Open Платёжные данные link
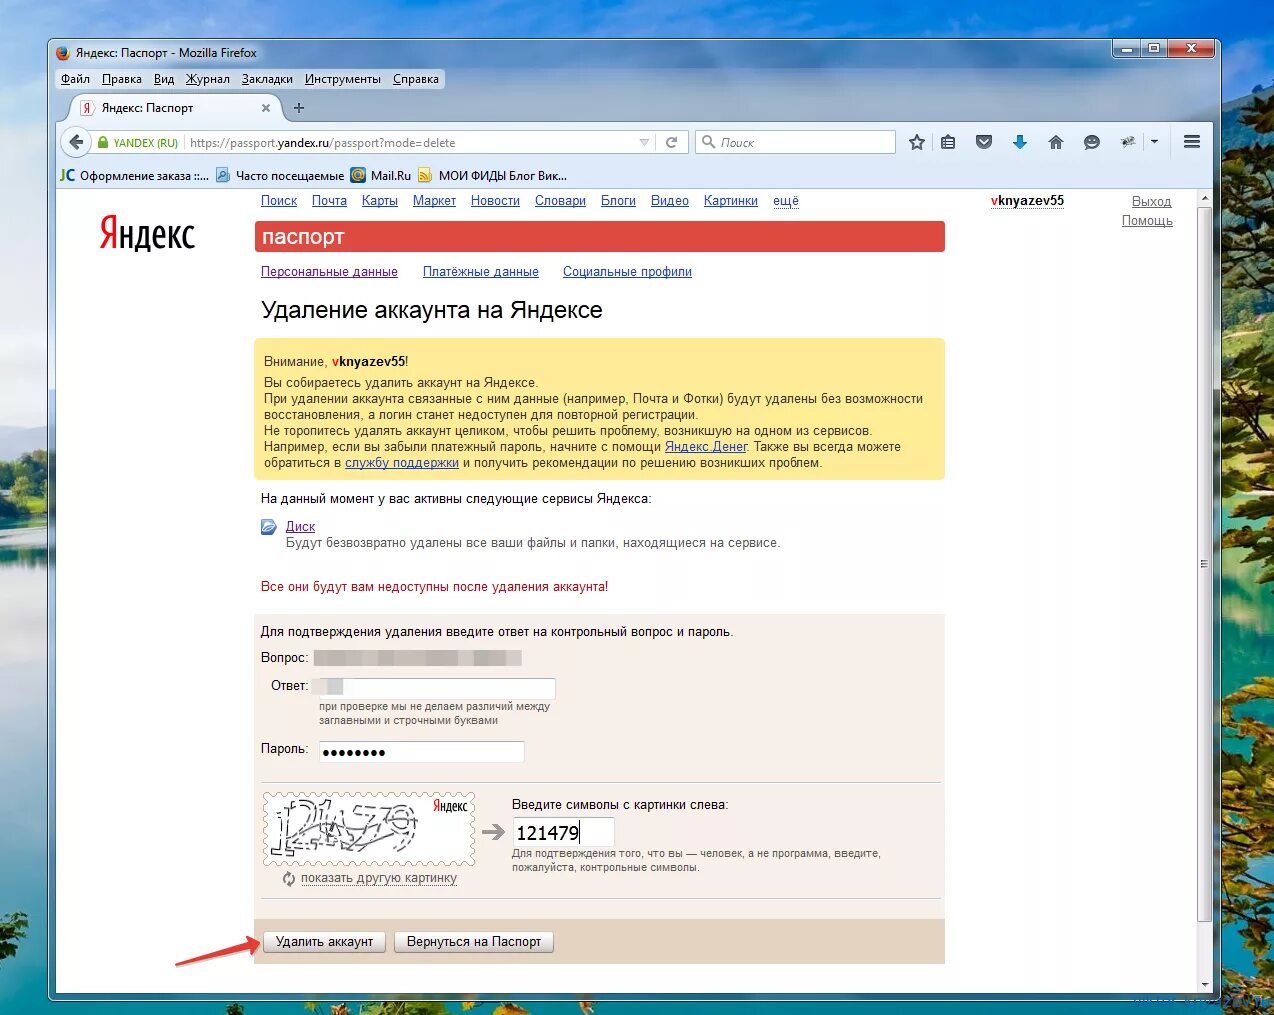The width and height of the screenshot is (1274, 1015). tap(481, 272)
